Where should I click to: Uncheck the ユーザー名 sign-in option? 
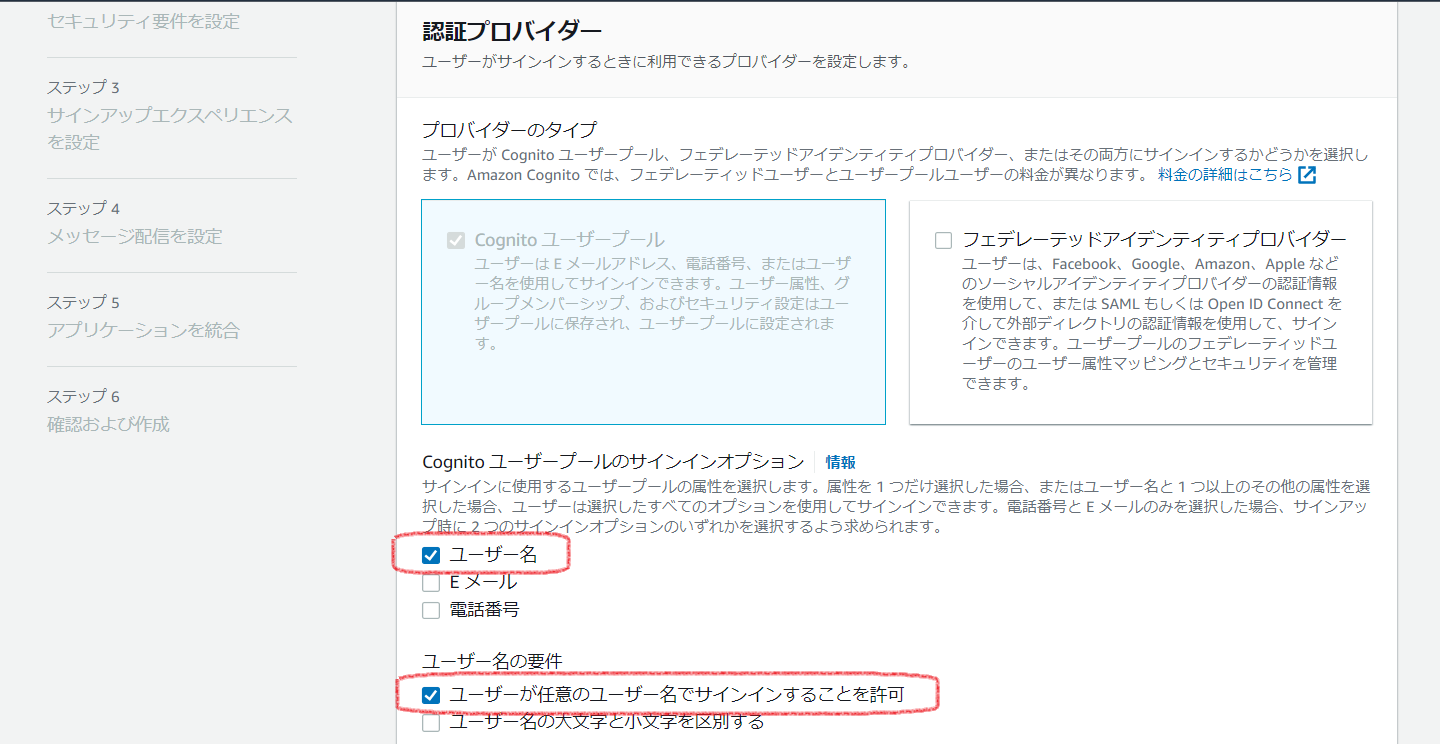(431, 554)
